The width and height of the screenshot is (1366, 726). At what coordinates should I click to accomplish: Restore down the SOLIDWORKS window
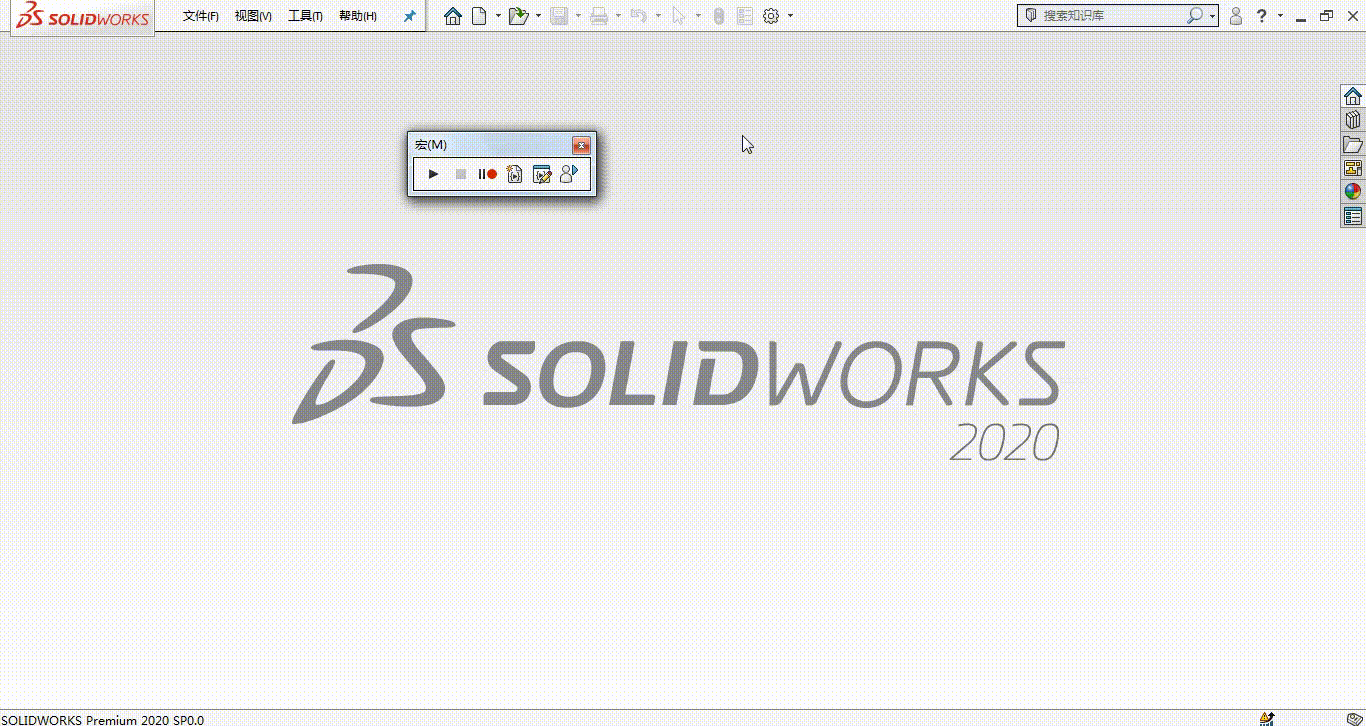coord(1327,16)
